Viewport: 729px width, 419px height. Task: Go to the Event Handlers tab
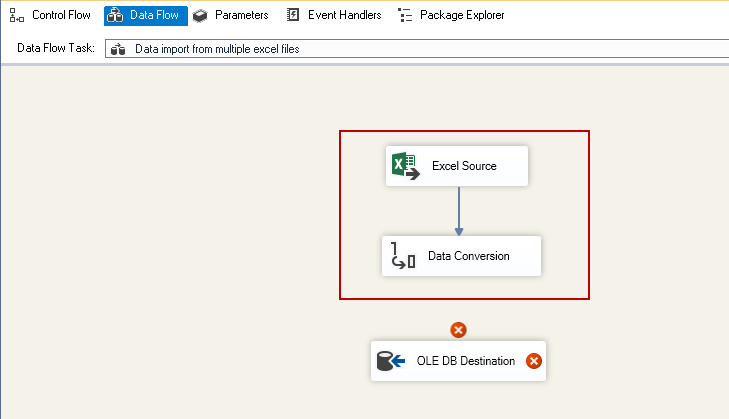(x=344, y=16)
